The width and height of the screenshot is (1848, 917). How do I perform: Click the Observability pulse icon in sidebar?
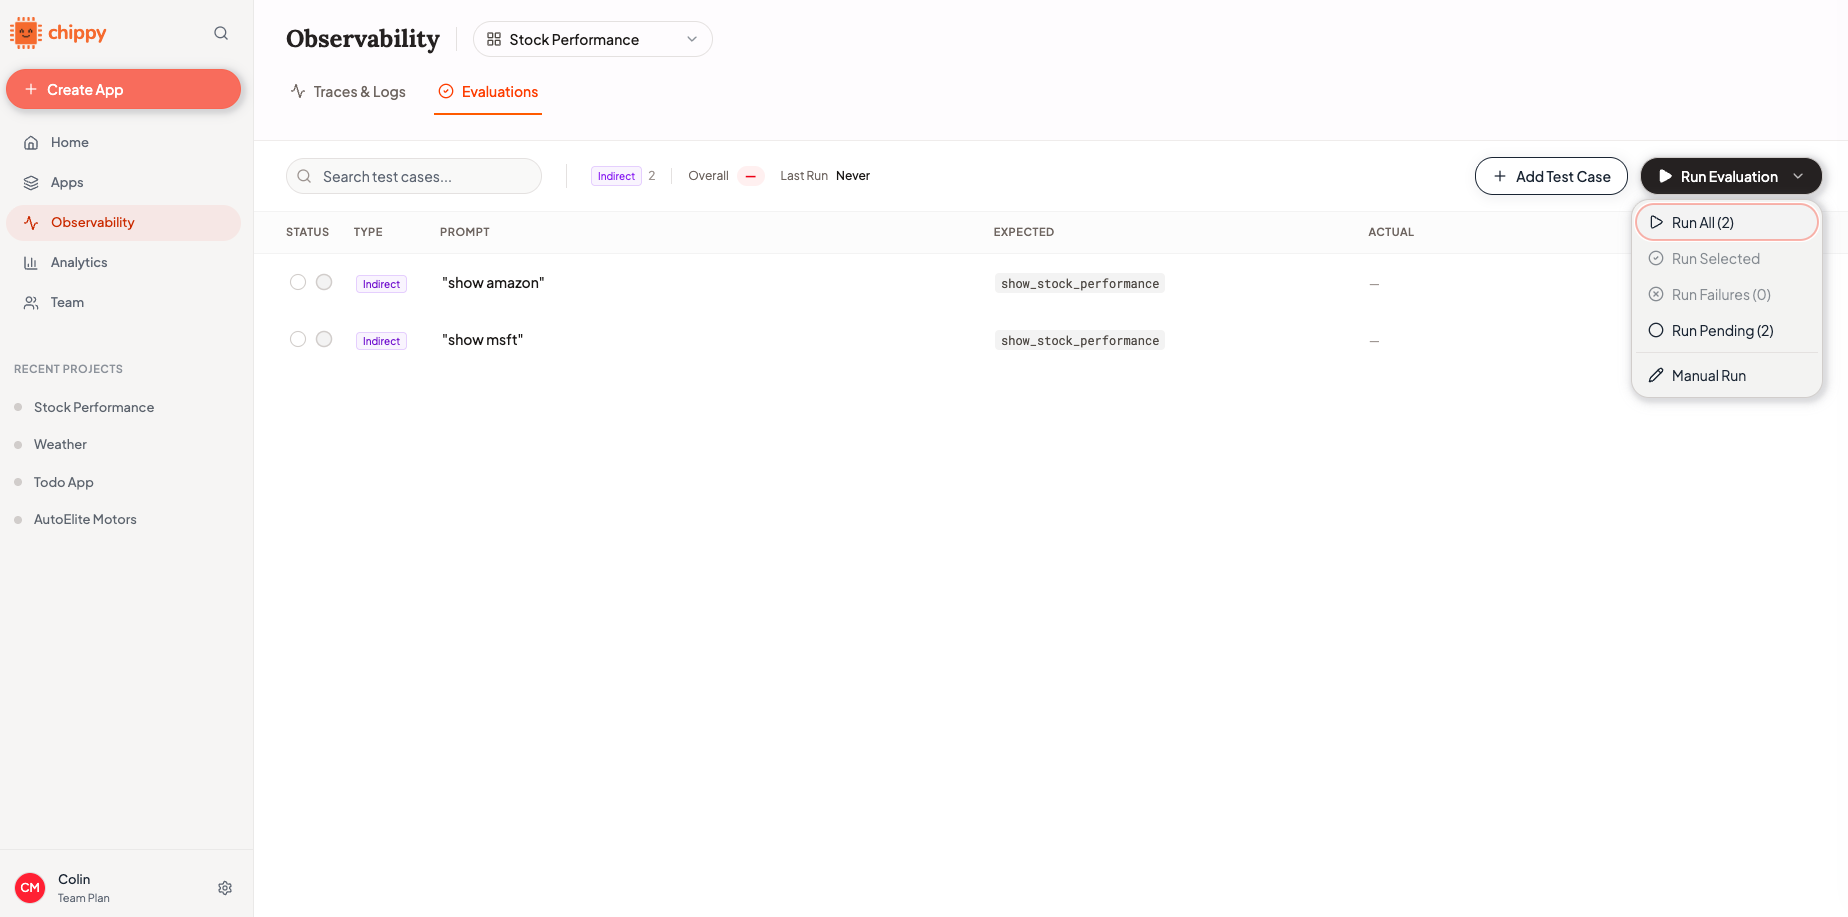[x=31, y=223]
